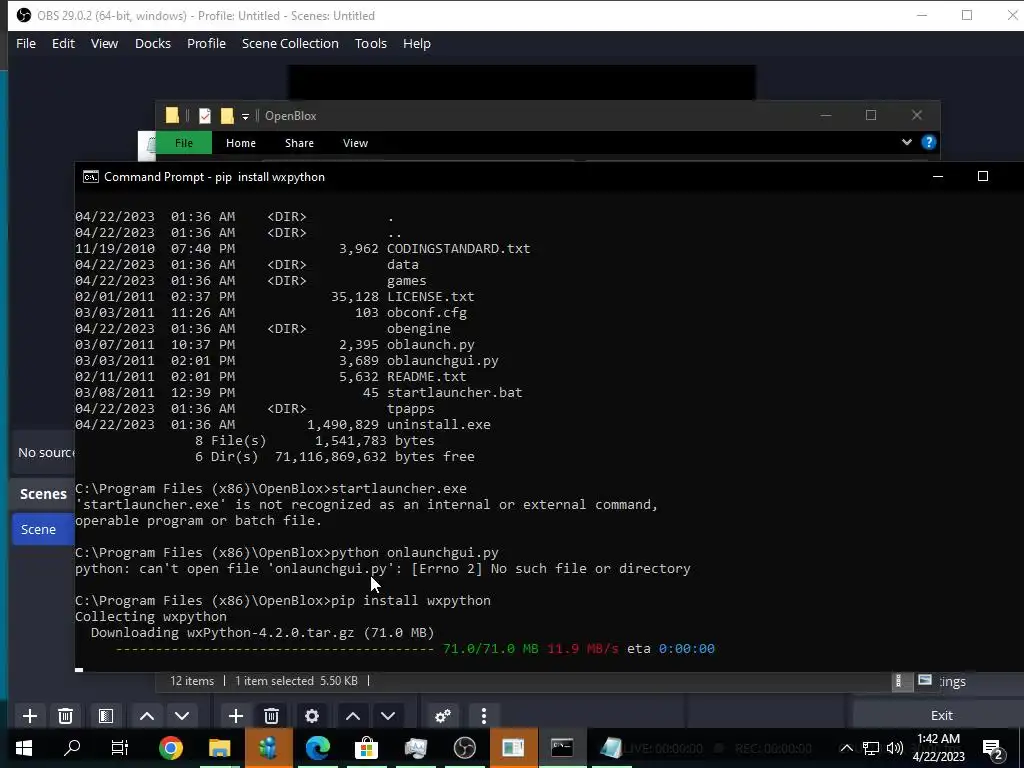
Task: Open View ribbon tab in OpenBlox Explorer
Action: 355,143
